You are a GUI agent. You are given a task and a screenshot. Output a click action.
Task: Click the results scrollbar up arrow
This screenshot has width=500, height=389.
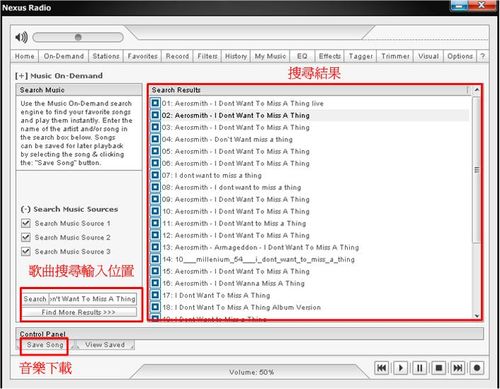pyautogui.click(x=477, y=90)
